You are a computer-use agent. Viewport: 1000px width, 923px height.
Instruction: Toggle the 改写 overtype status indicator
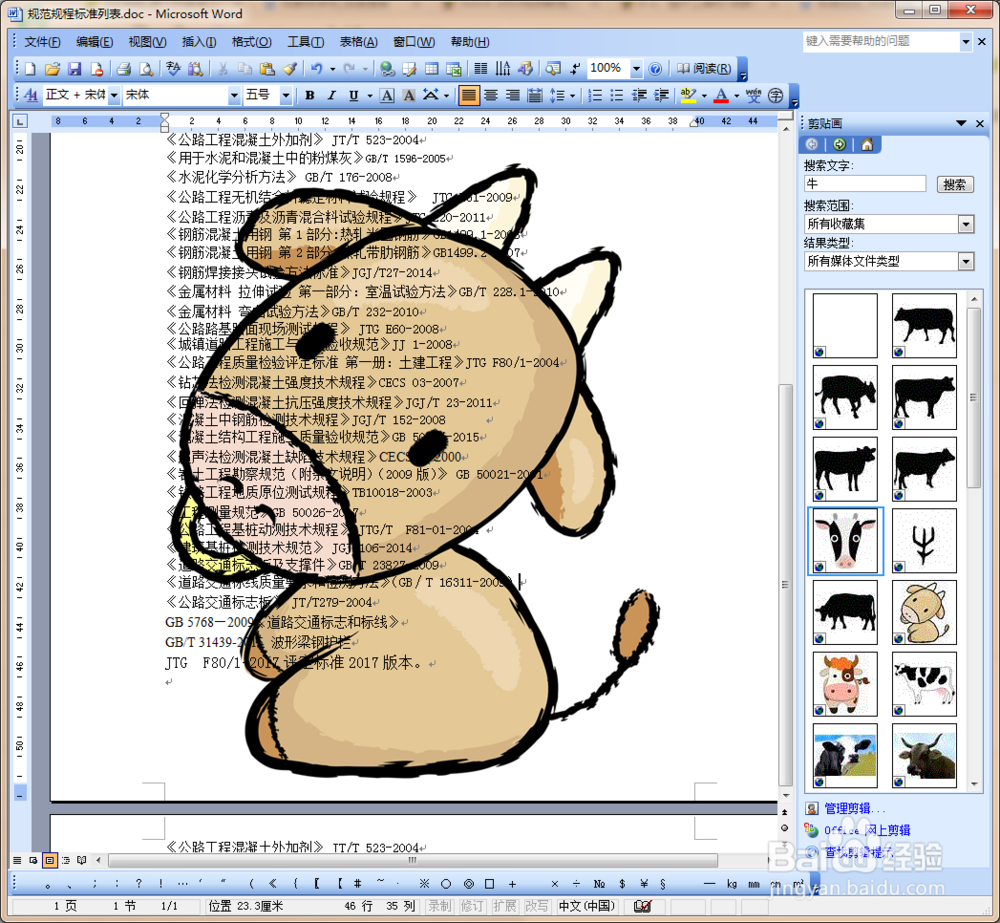tap(536, 906)
